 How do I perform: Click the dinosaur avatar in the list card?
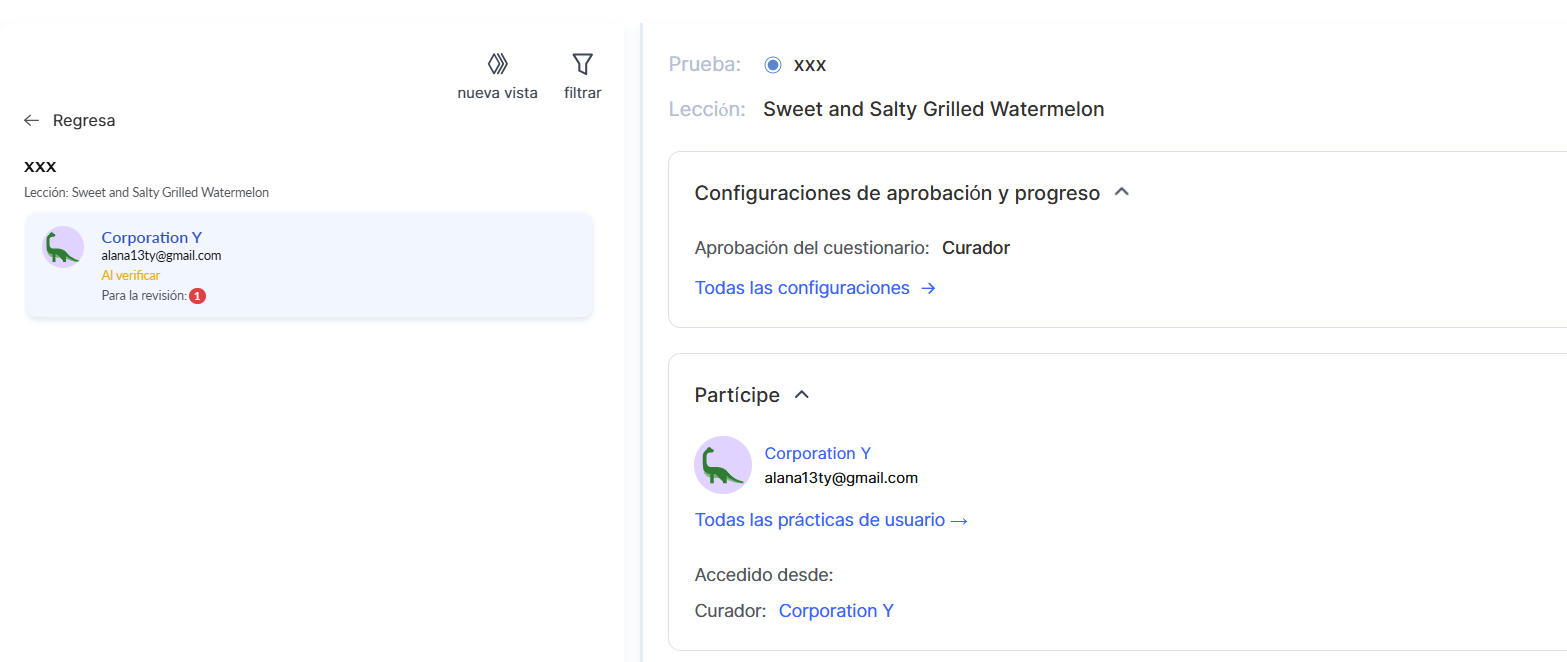pos(63,247)
